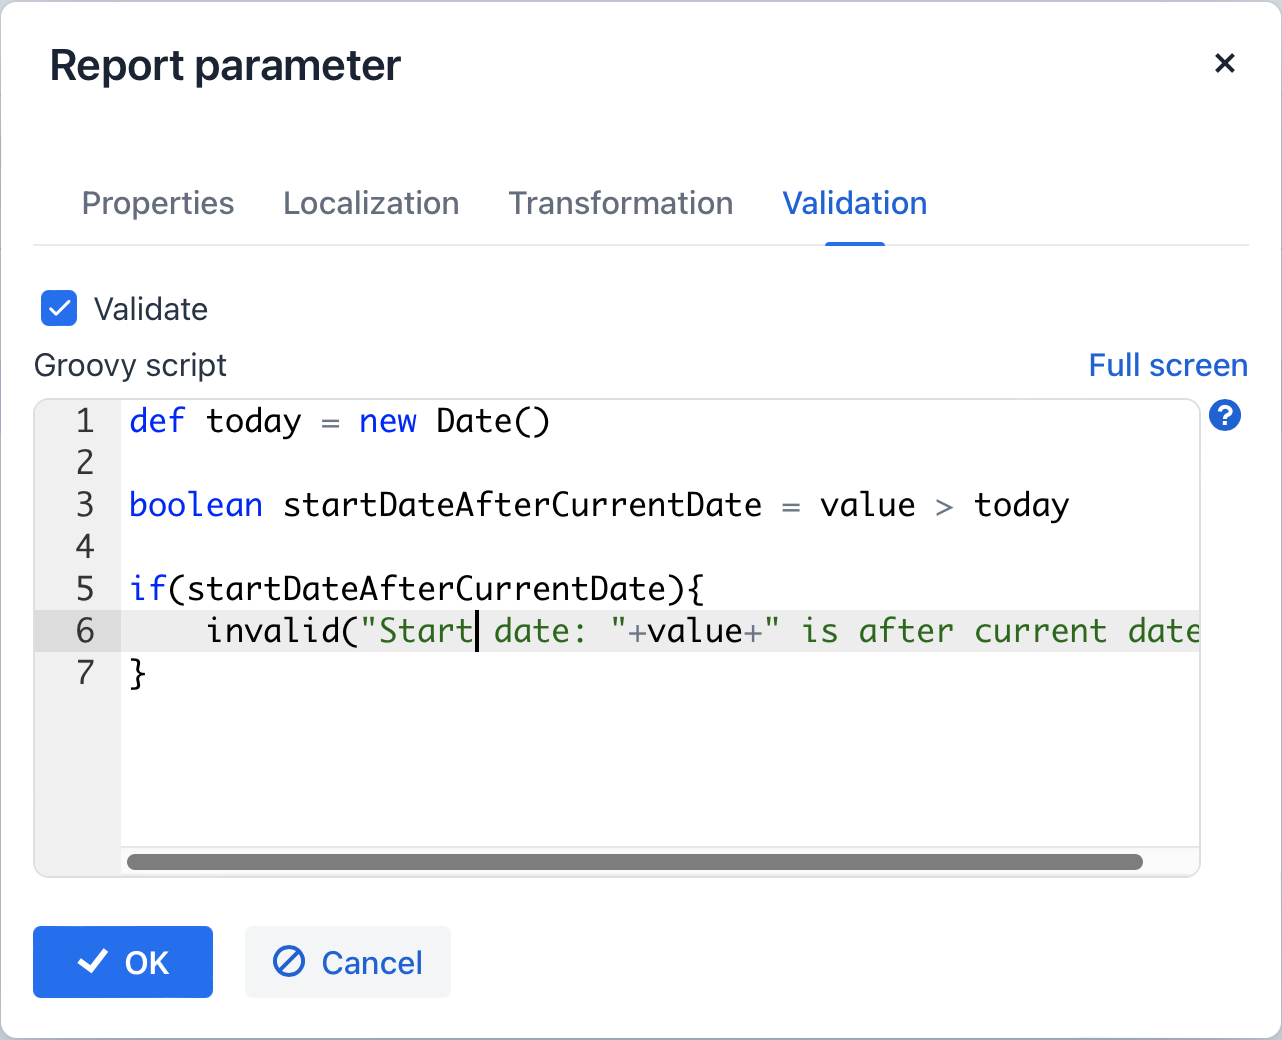Click the 'invalid(' call on line 6
This screenshot has width=1282, height=1040.
(x=282, y=631)
